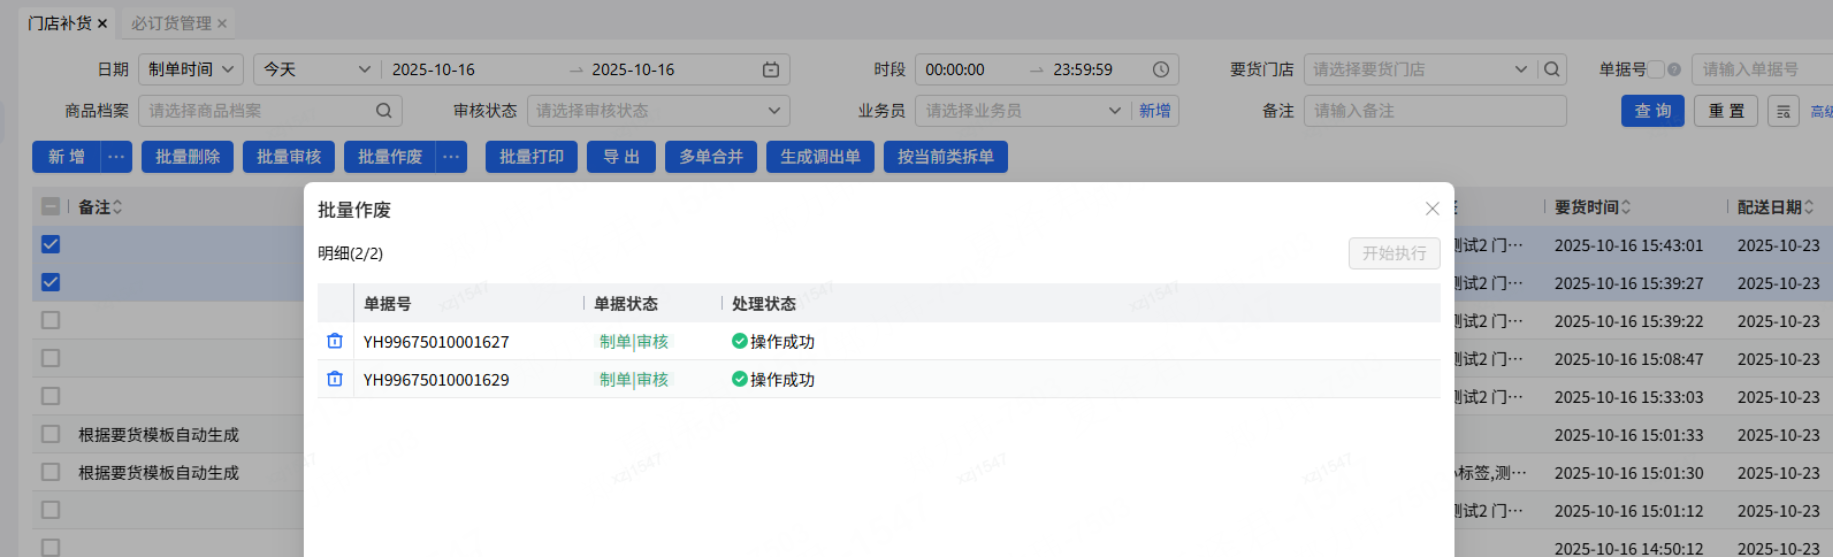1833x557 pixels.
Task: Click order number YH99675010001627
Action: point(436,341)
